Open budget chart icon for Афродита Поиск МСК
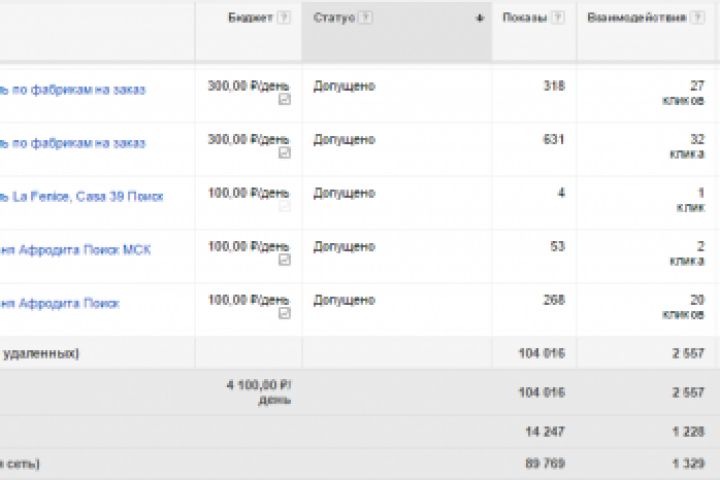This screenshot has height=480, width=720. (285, 260)
